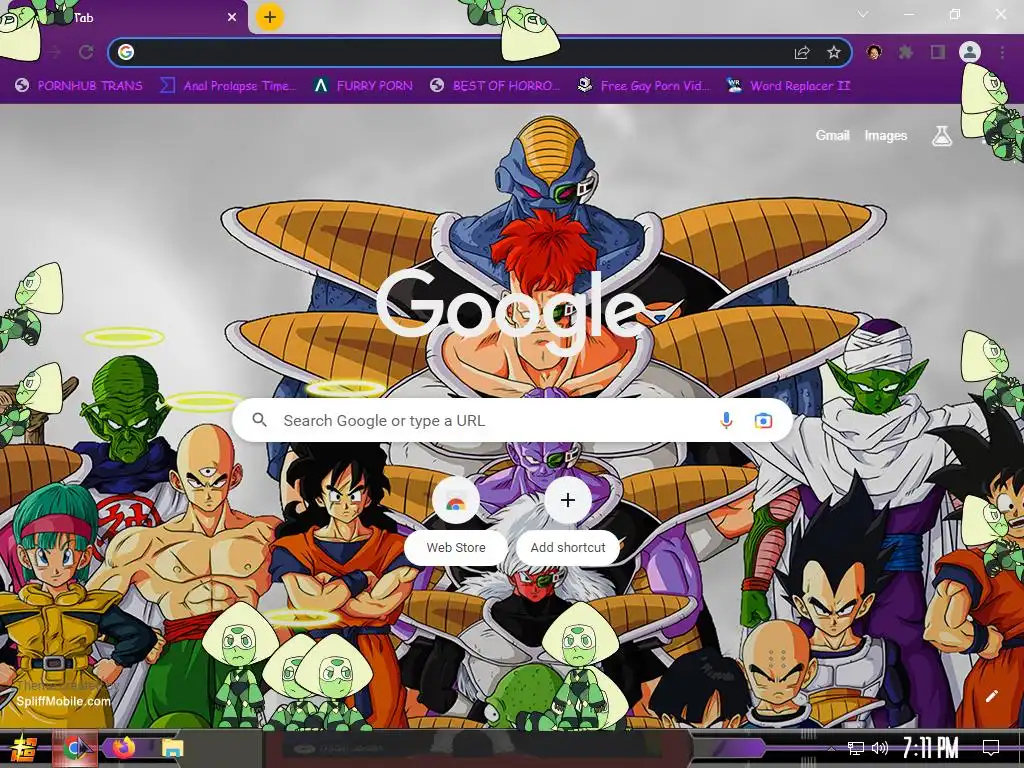Select the tab labeled Tab
Viewport: 1024px width, 768px height.
tap(124, 18)
